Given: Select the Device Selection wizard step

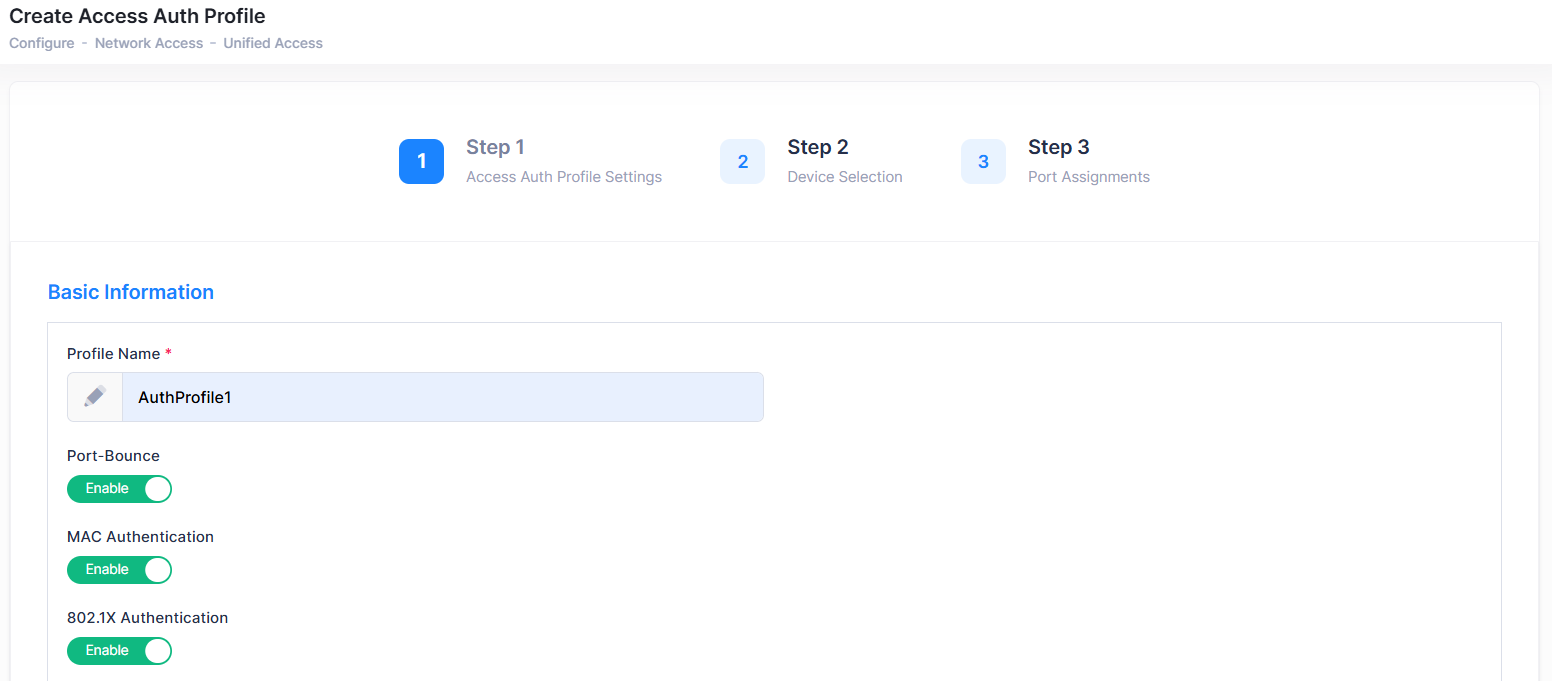Looking at the screenshot, I should point(844,176).
